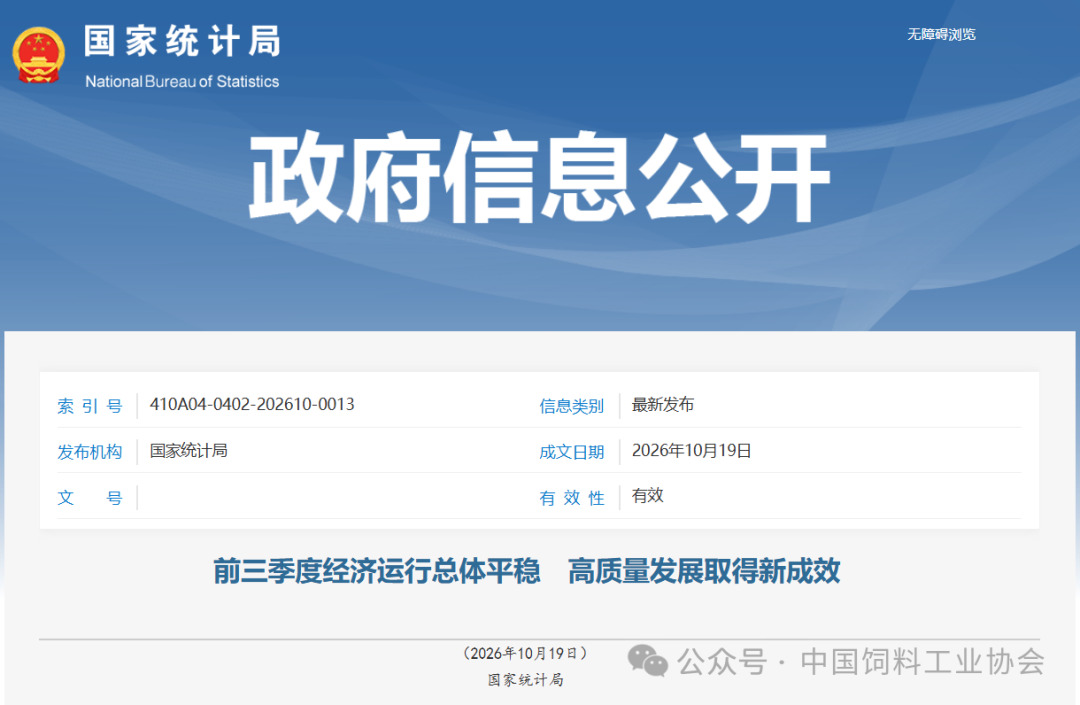Click the 成文日期 label
The height and width of the screenshot is (705, 1080).
point(572,452)
